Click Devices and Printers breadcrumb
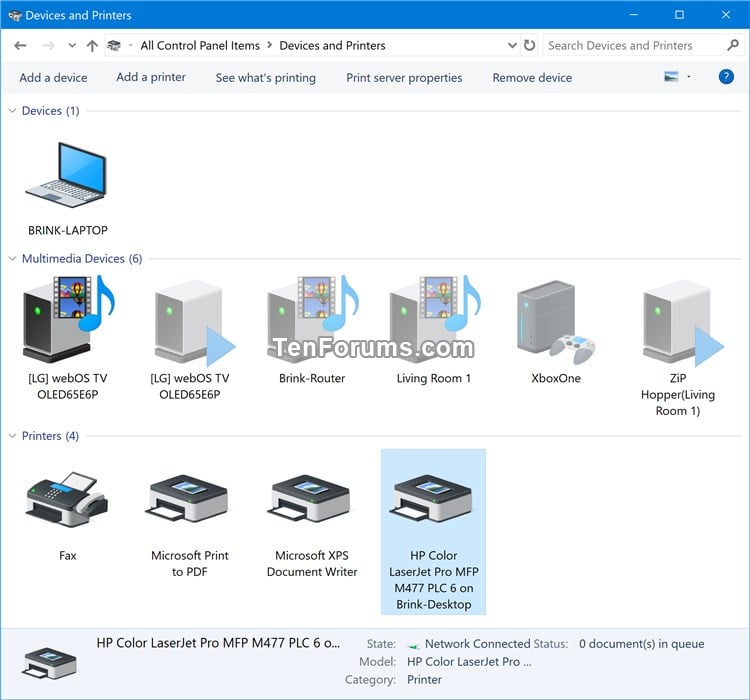 [x=332, y=45]
